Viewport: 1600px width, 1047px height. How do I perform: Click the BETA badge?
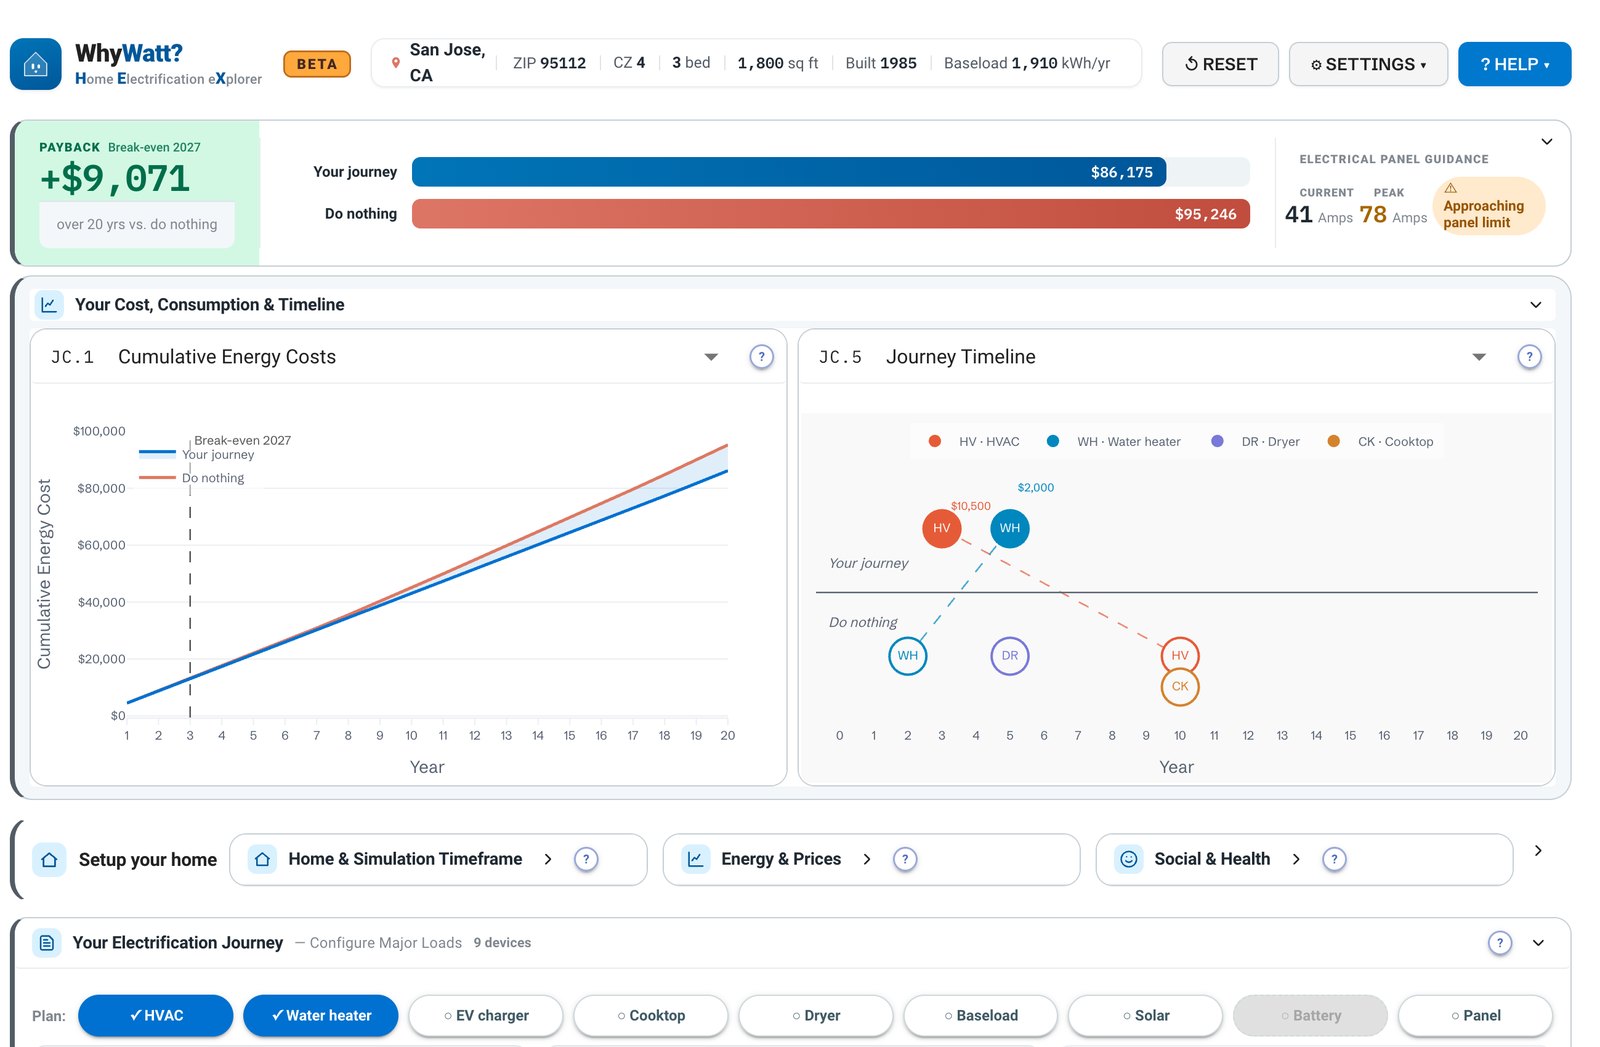click(x=317, y=64)
